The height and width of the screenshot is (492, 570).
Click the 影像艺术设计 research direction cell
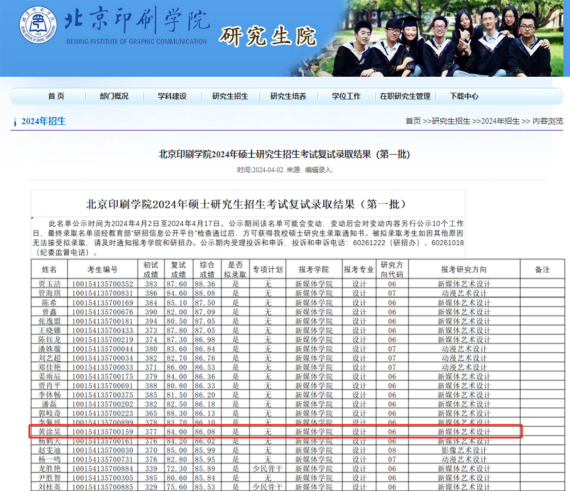(x=464, y=450)
